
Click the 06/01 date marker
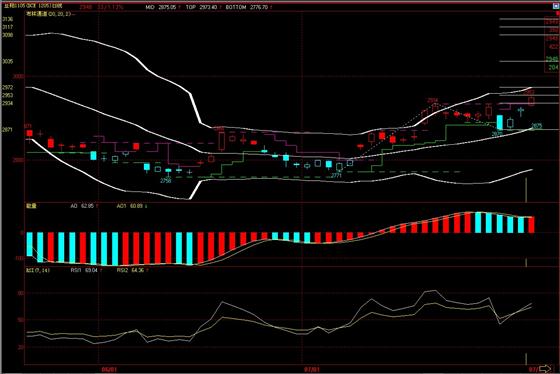point(109,368)
